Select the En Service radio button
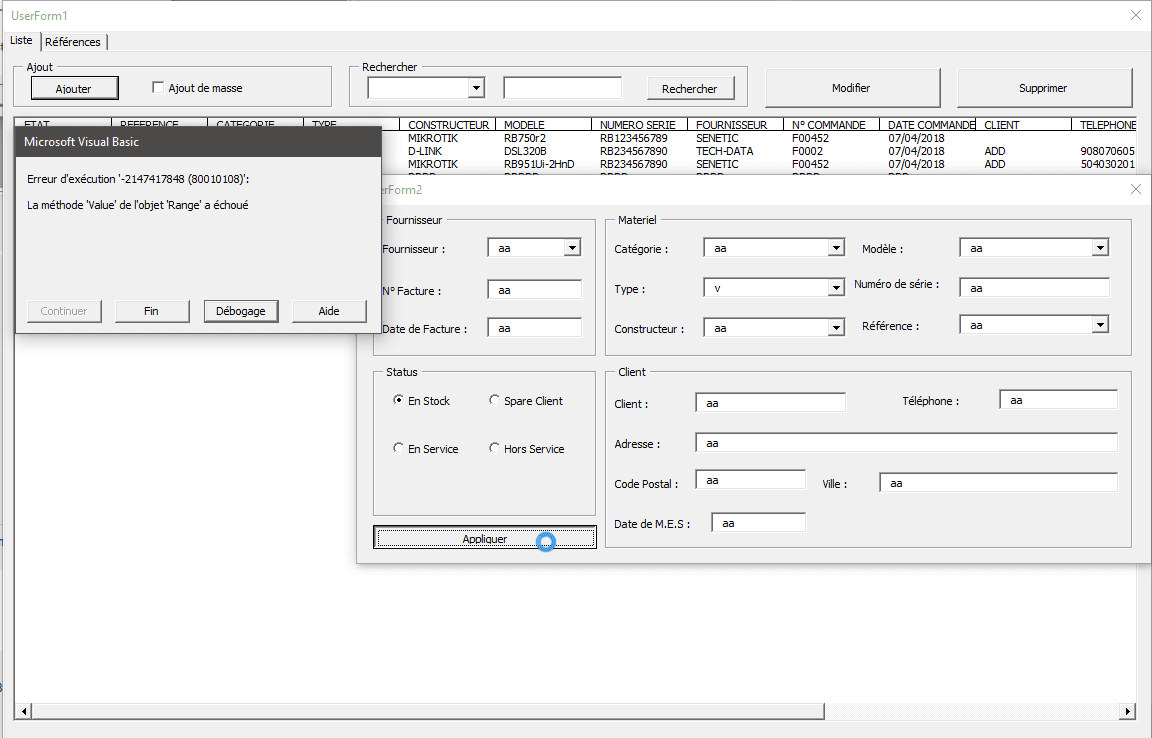 point(399,449)
